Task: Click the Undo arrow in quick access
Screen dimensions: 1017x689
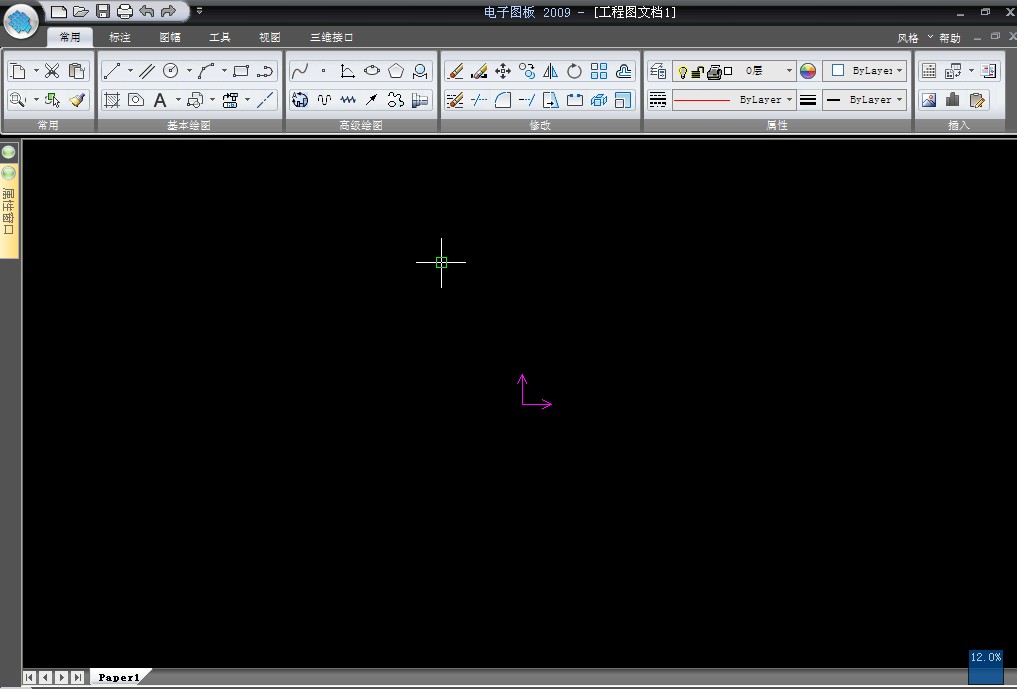Action: pyautogui.click(x=147, y=11)
